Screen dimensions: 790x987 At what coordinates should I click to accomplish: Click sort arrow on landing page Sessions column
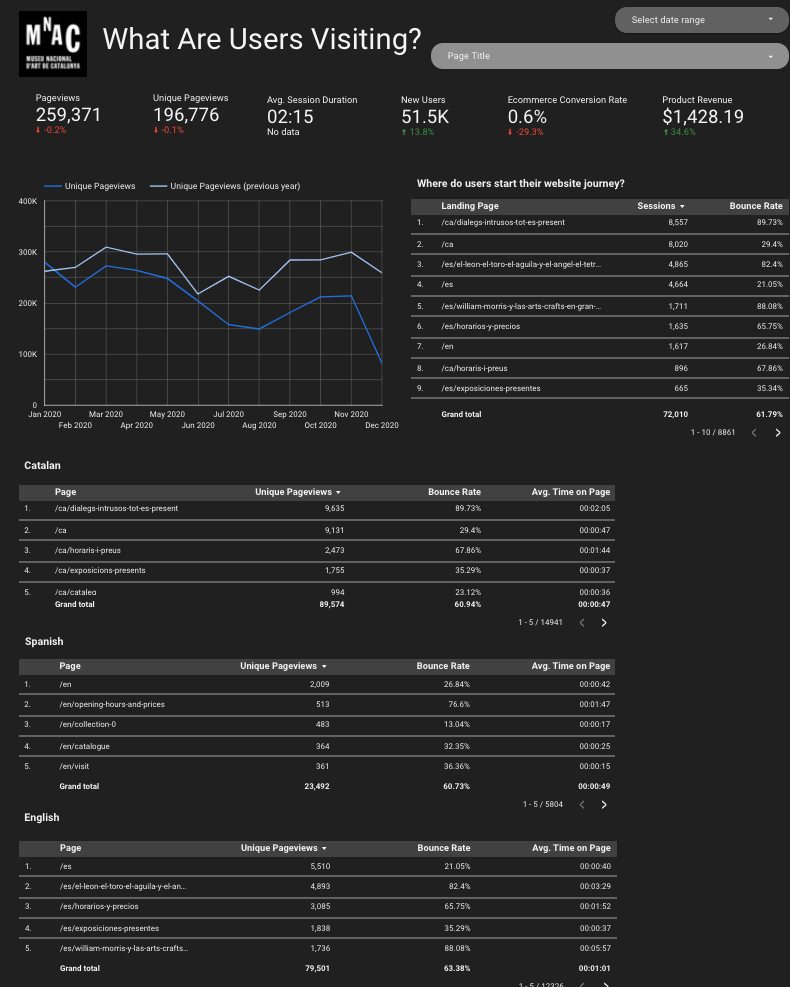pyautogui.click(x=683, y=206)
